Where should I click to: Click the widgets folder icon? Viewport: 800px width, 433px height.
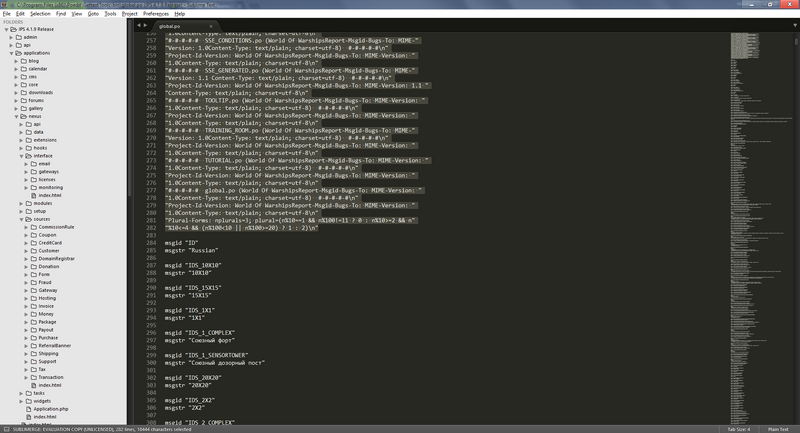point(27,400)
